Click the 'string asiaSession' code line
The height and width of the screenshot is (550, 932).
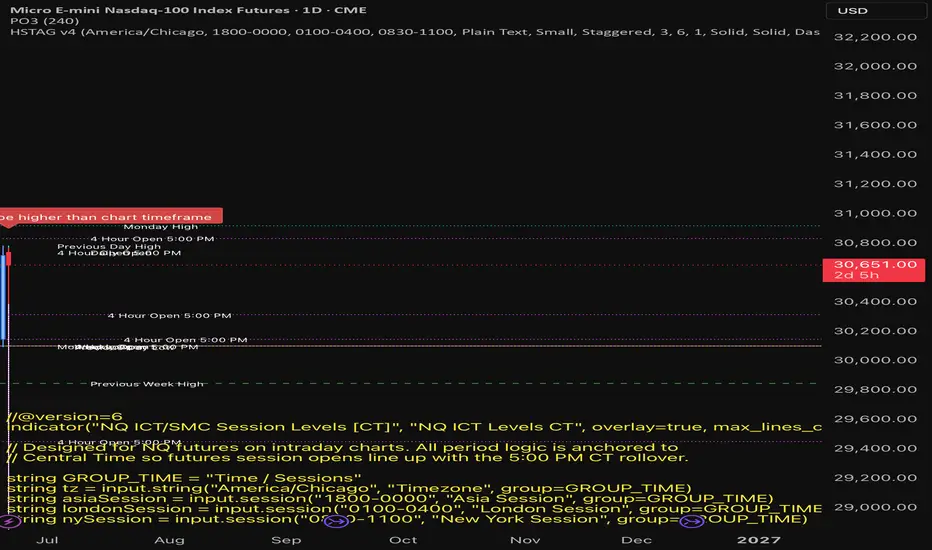coord(391,498)
